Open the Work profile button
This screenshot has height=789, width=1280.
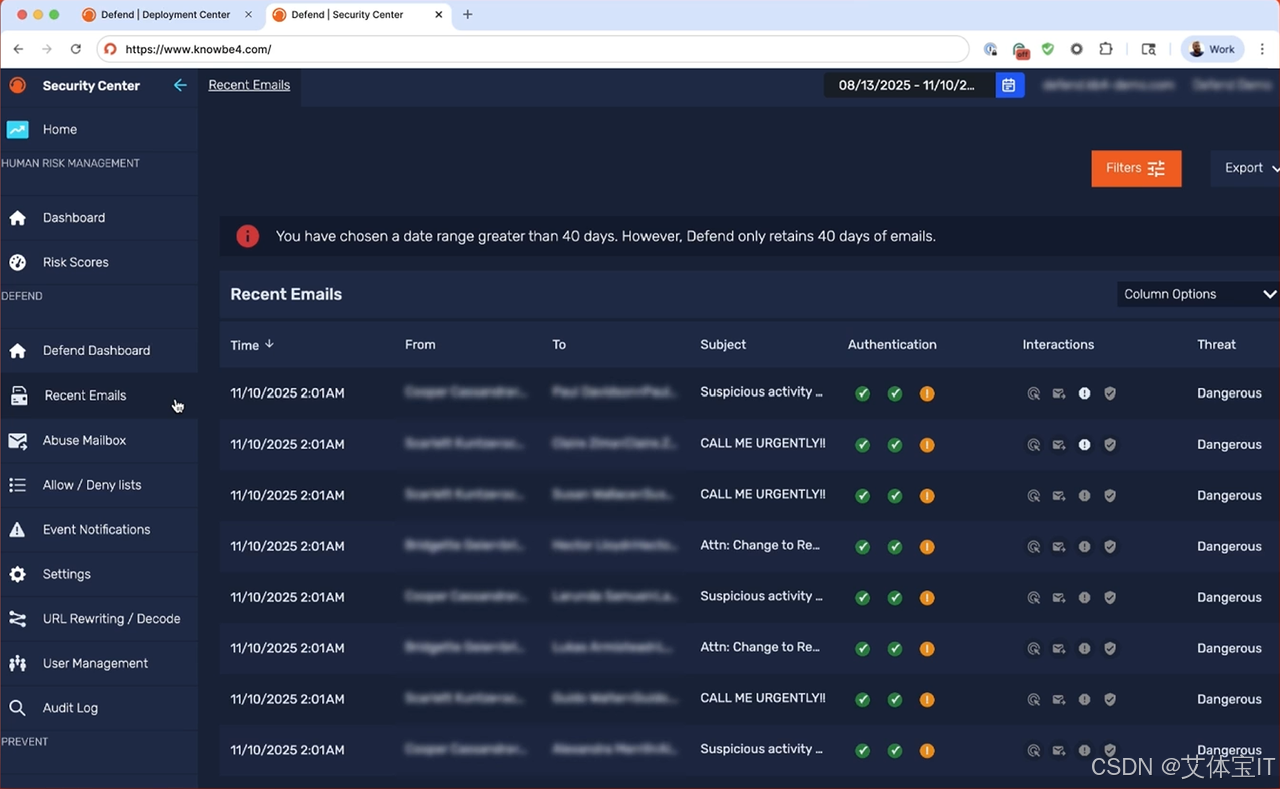coord(1213,49)
